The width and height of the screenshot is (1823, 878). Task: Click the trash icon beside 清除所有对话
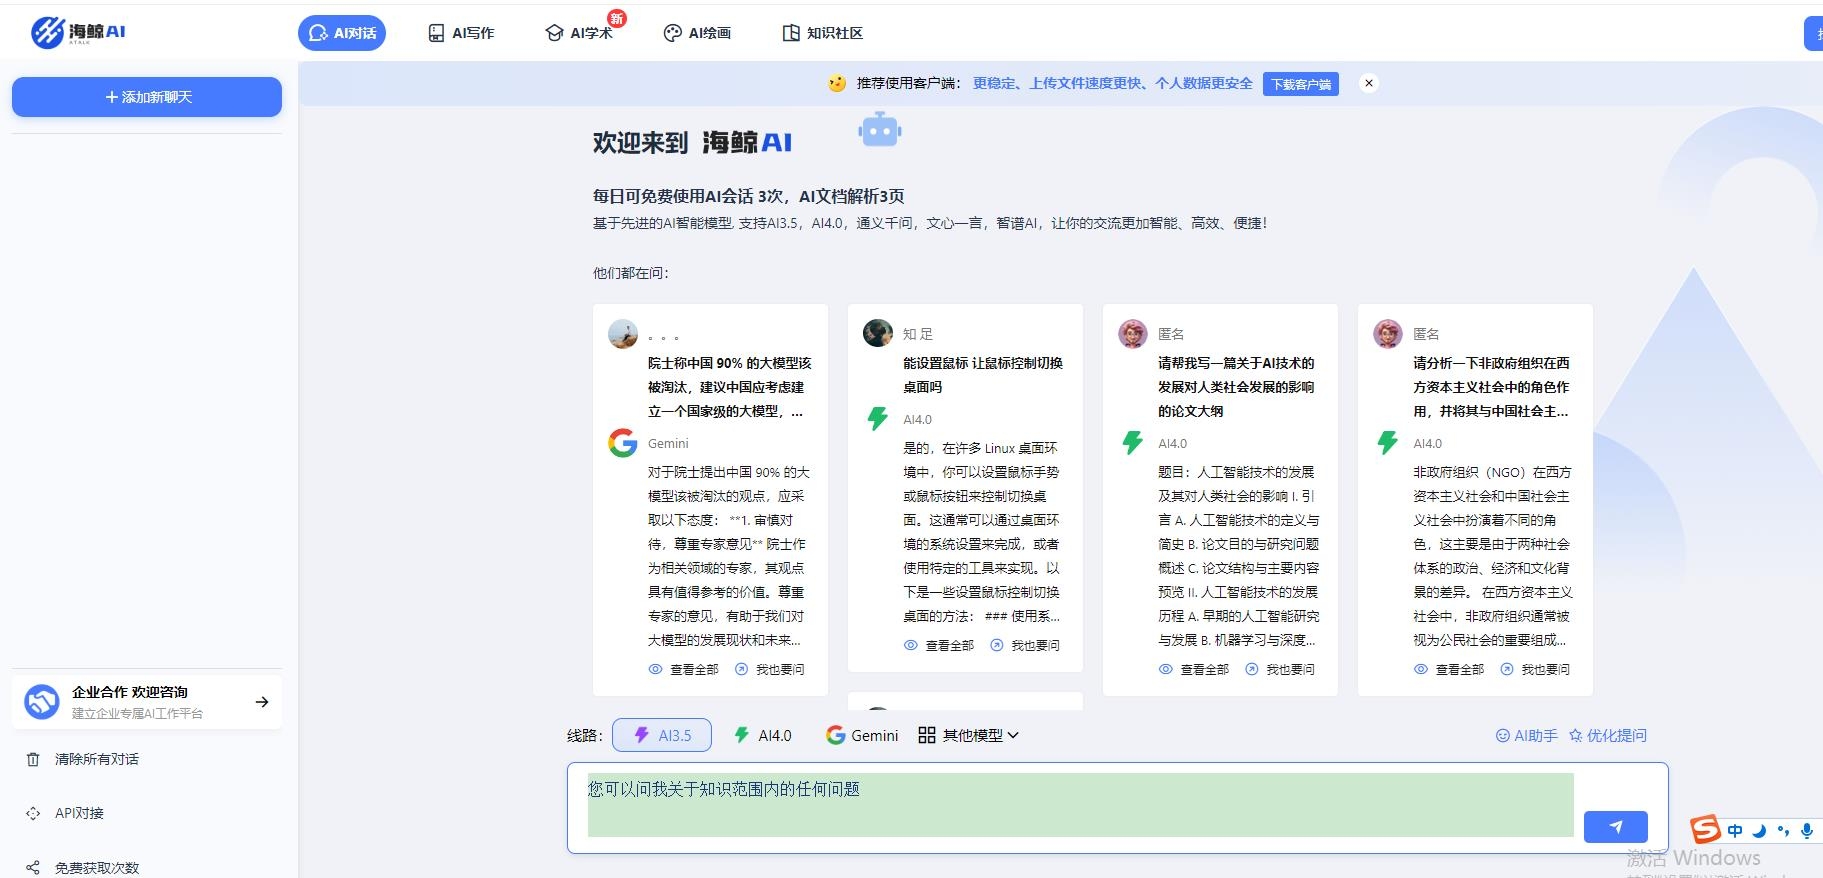click(x=33, y=759)
